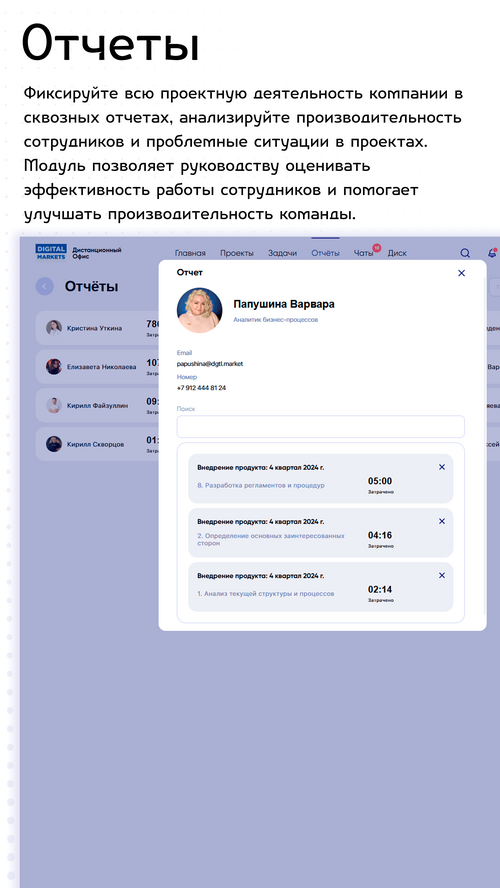The image size is (500, 888).
Task: Select the Кирилл Скворцов row name
Action: pyautogui.click(x=95, y=445)
